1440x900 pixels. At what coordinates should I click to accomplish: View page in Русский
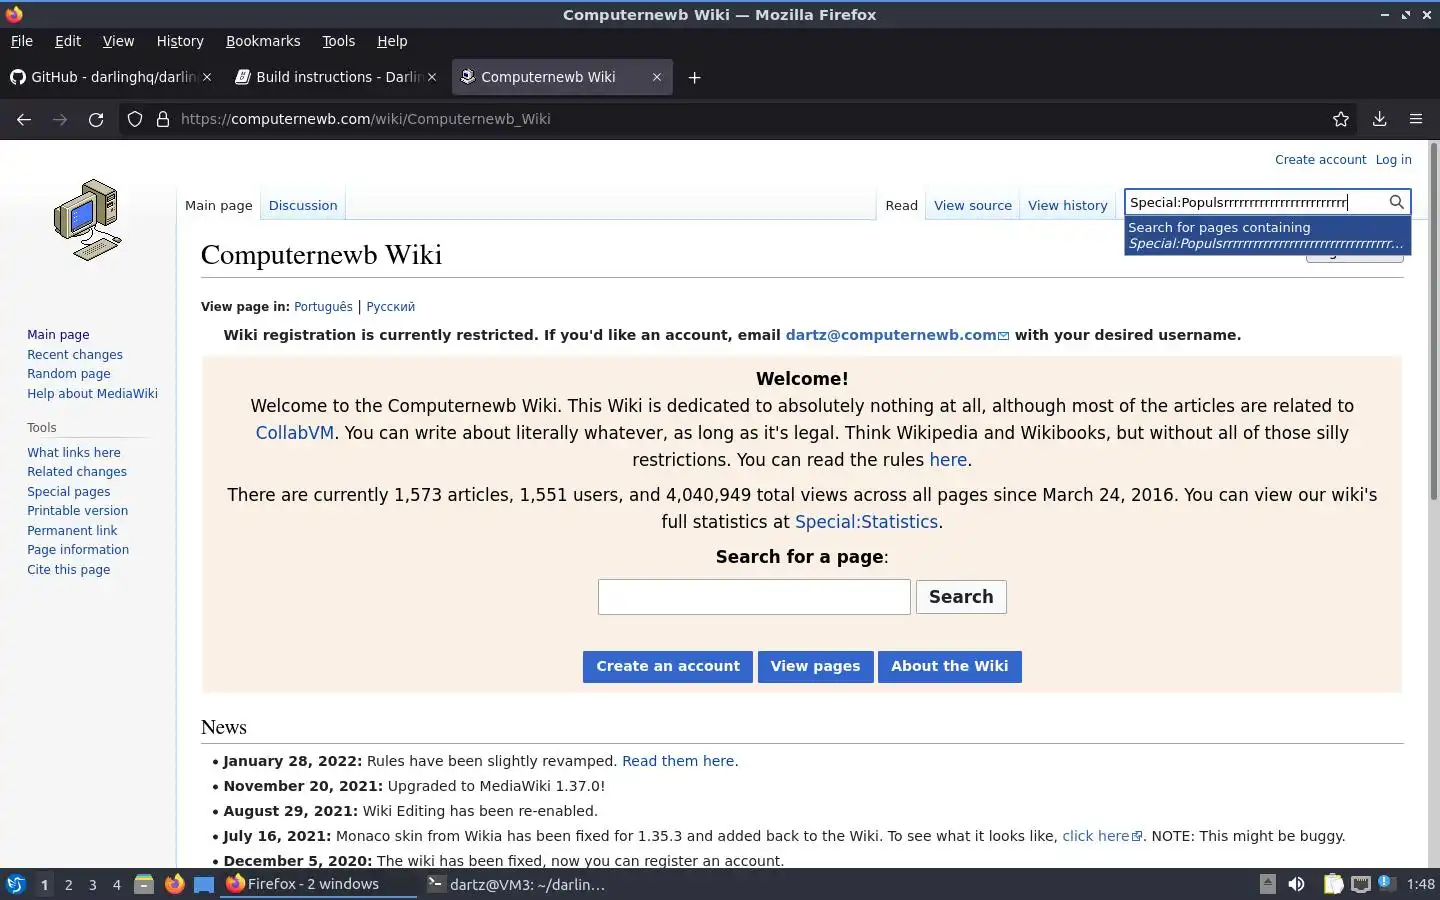click(390, 307)
